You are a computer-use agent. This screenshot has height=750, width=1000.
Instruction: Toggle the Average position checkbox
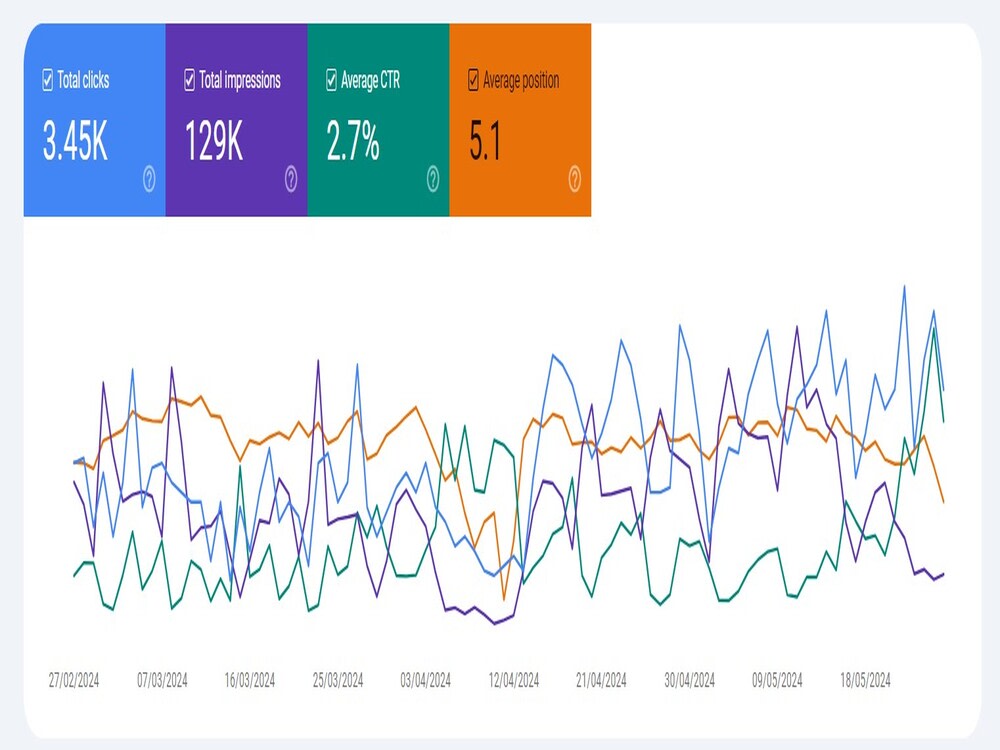(473, 80)
